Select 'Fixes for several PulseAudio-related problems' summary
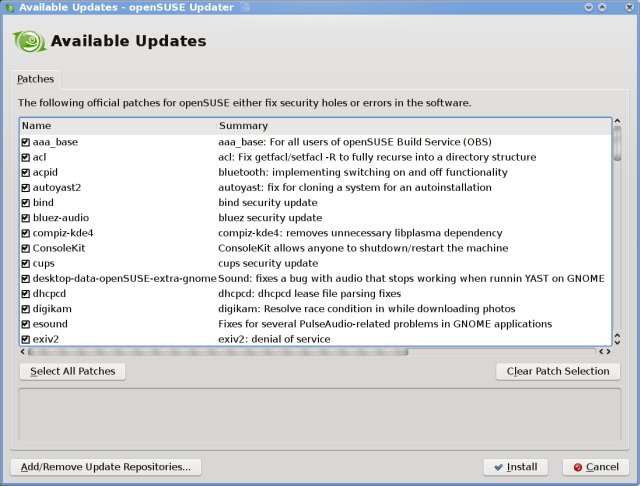Viewport: 640px width, 486px height. tap(385, 324)
